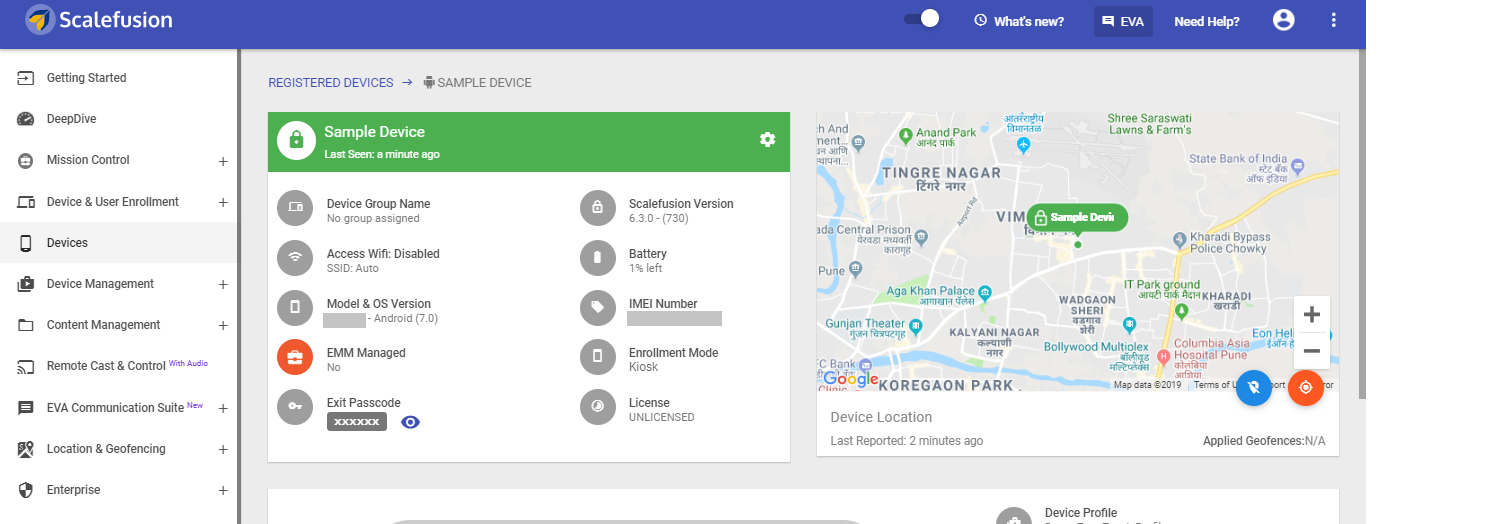Open the EVA chat button
The width and height of the screenshot is (1506, 524).
[x=1123, y=21]
